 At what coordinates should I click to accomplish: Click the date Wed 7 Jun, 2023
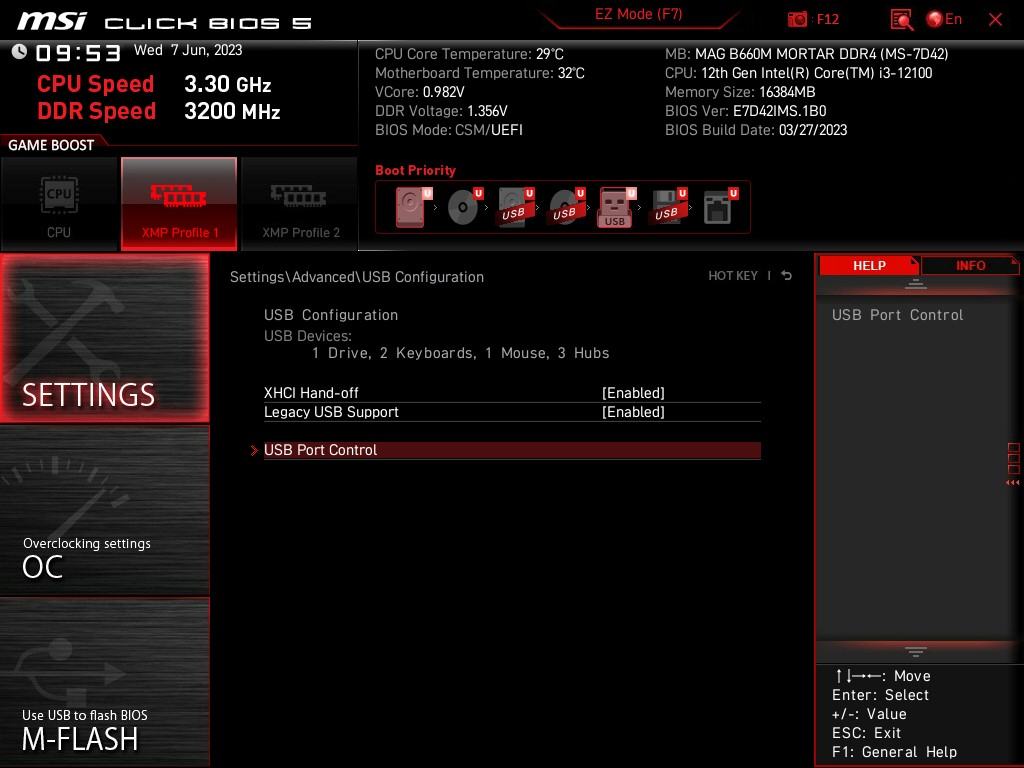click(188, 50)
